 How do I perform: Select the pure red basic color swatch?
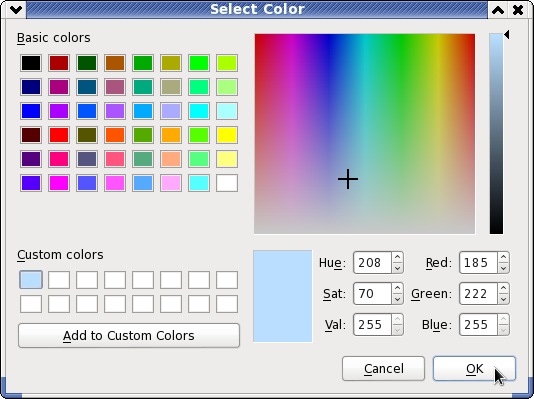(59, 135)
